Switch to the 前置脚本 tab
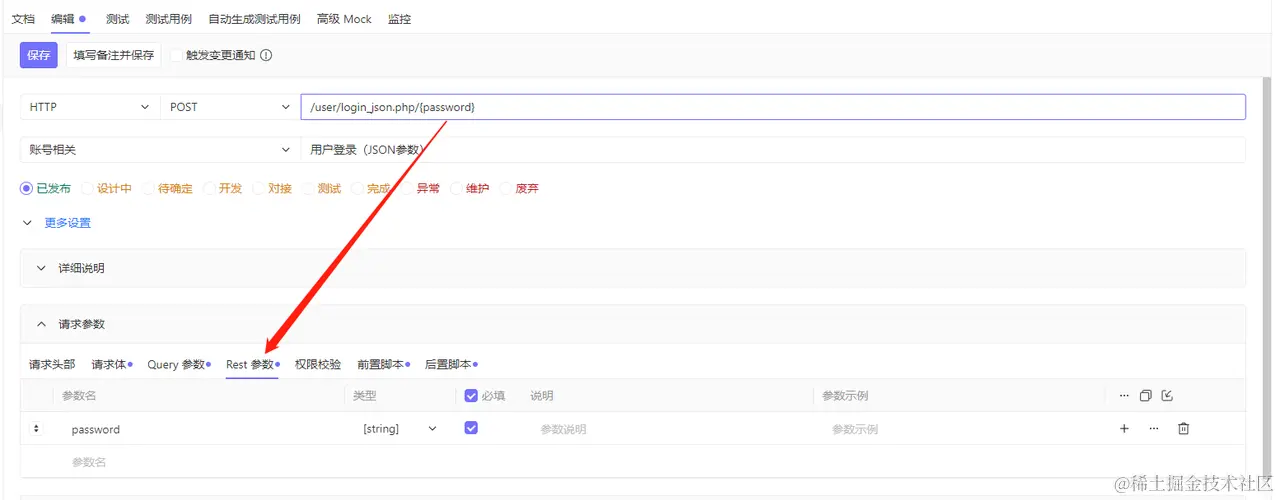Image resolution: width=1280 pixels, height=500 pixels. (381, 365)
